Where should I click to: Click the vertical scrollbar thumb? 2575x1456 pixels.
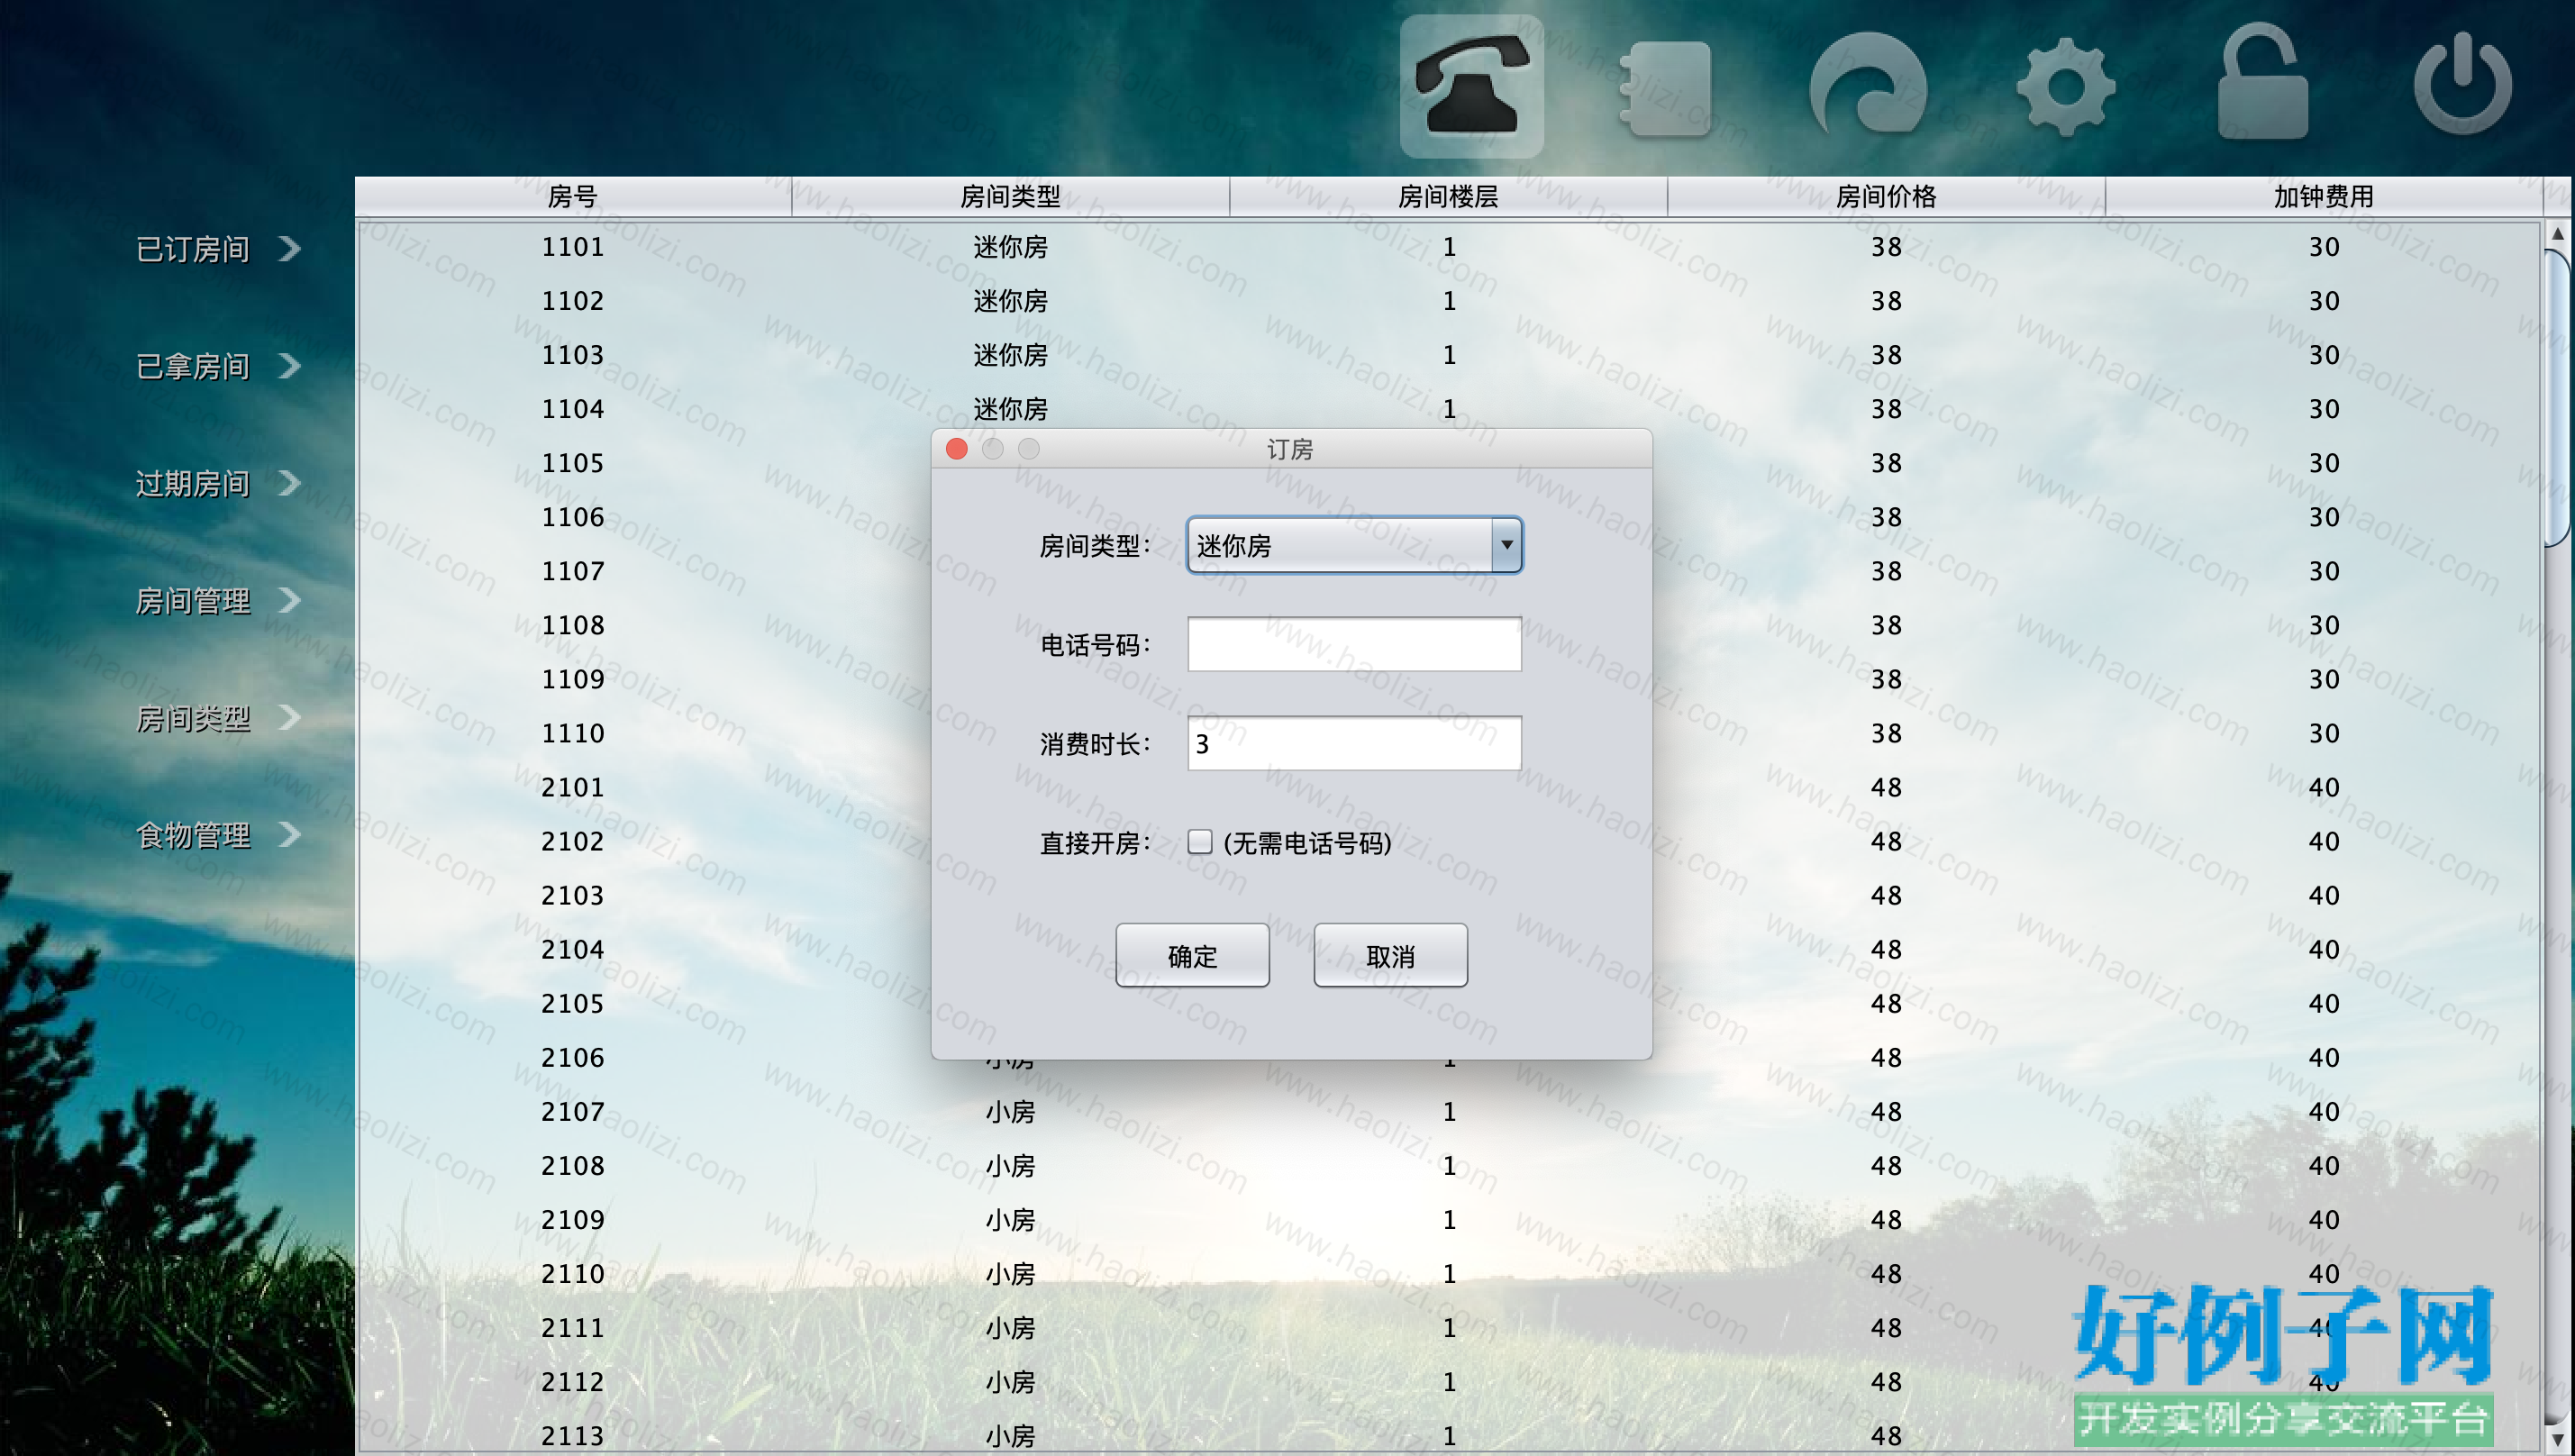[x=2558, y=398]
